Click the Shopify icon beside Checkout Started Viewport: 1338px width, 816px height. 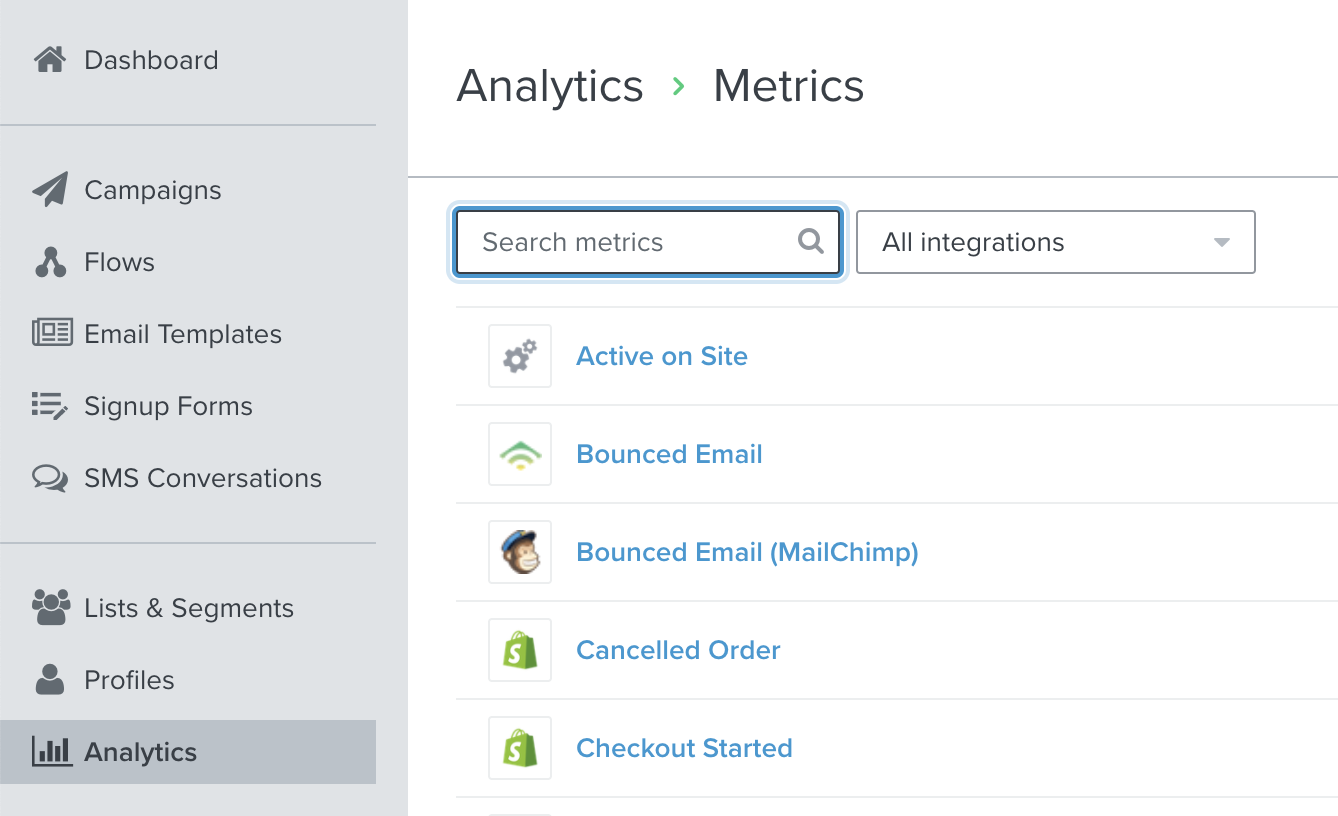click(520, 748)
